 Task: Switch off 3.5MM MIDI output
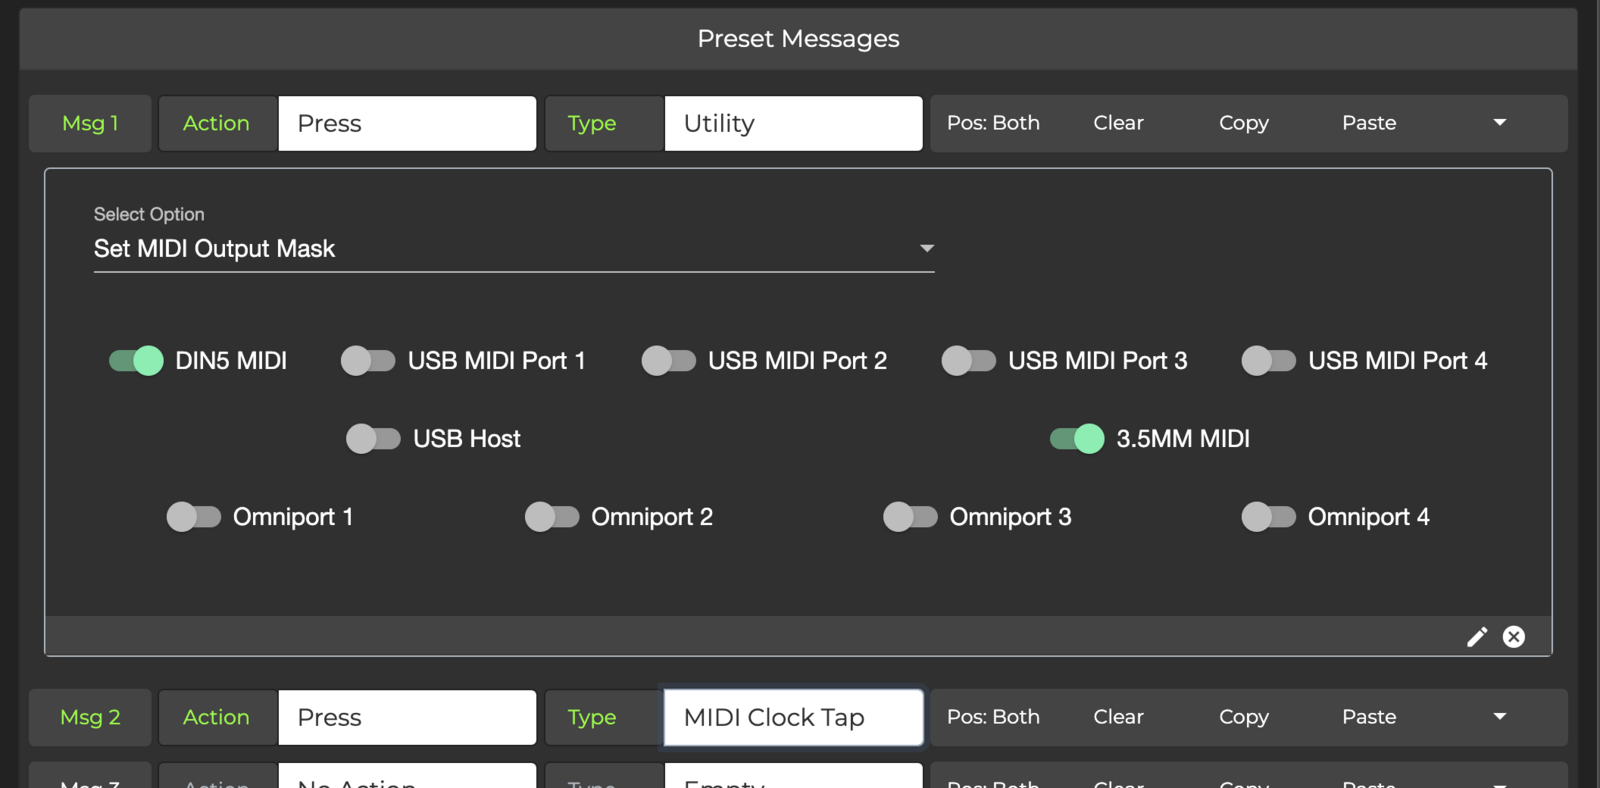pos(1077,438)
